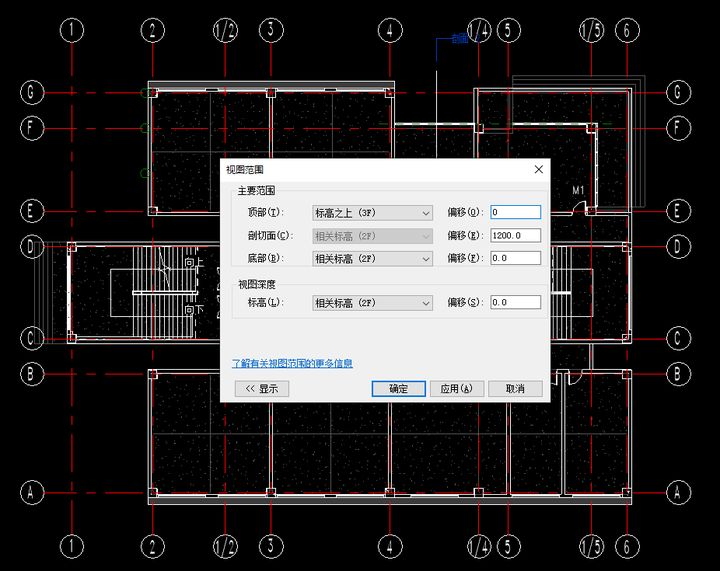Select bottom grid bubble 1
The image size is (720, 571).
tap(72, 546)
